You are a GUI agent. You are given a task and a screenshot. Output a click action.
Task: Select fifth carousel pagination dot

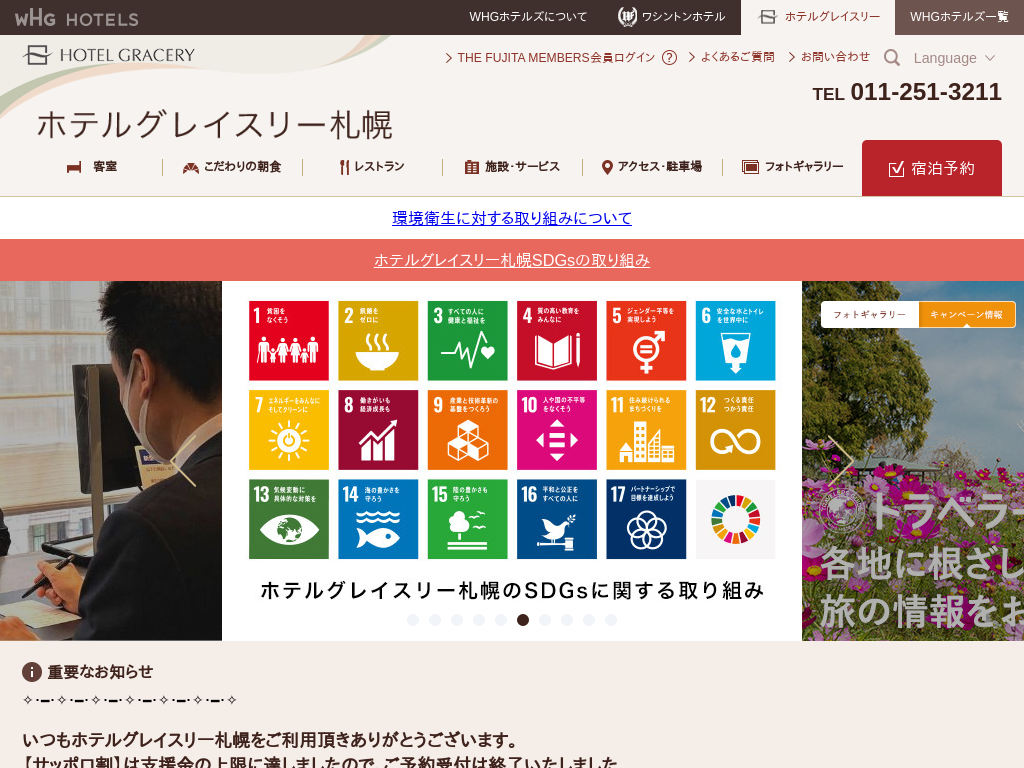(501, 620)
